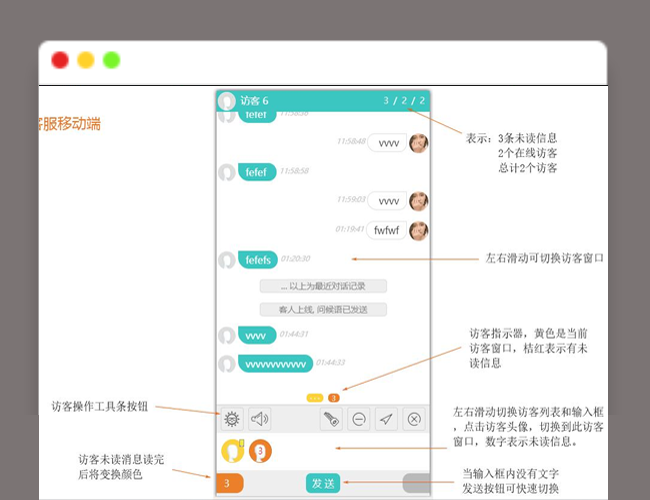Select the flashlight icon in visitor toolbar

coord(331,419)
